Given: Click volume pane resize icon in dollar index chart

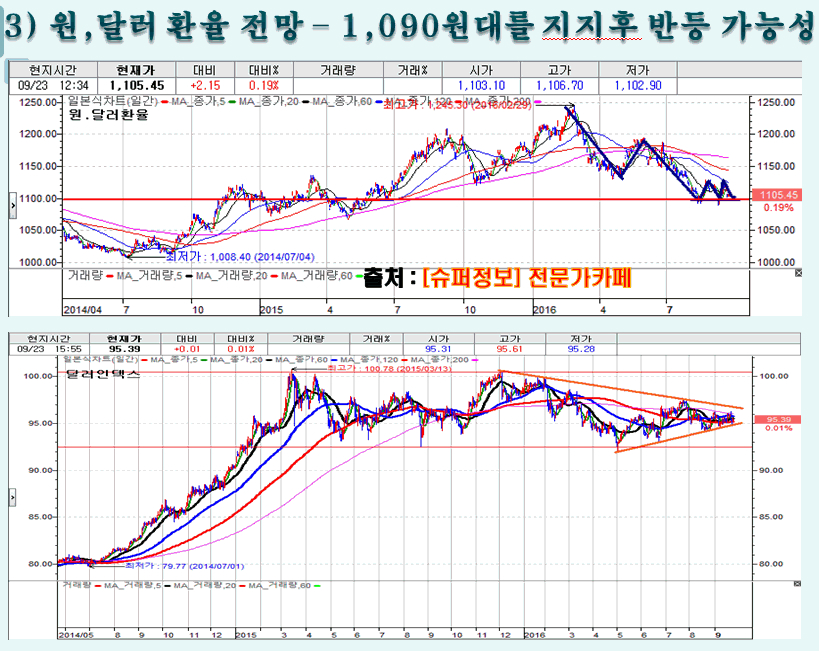Looking at the screenshot, I should pyautogui.click(x=797, y=583).
